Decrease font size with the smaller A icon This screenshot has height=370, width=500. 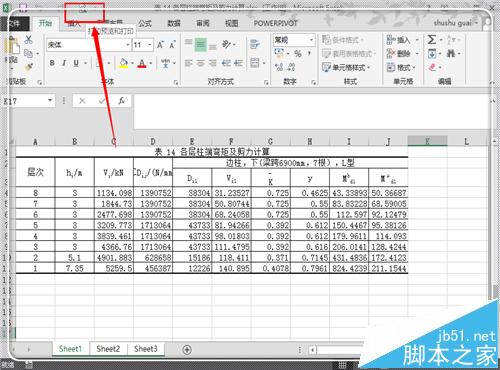(172, 45)
